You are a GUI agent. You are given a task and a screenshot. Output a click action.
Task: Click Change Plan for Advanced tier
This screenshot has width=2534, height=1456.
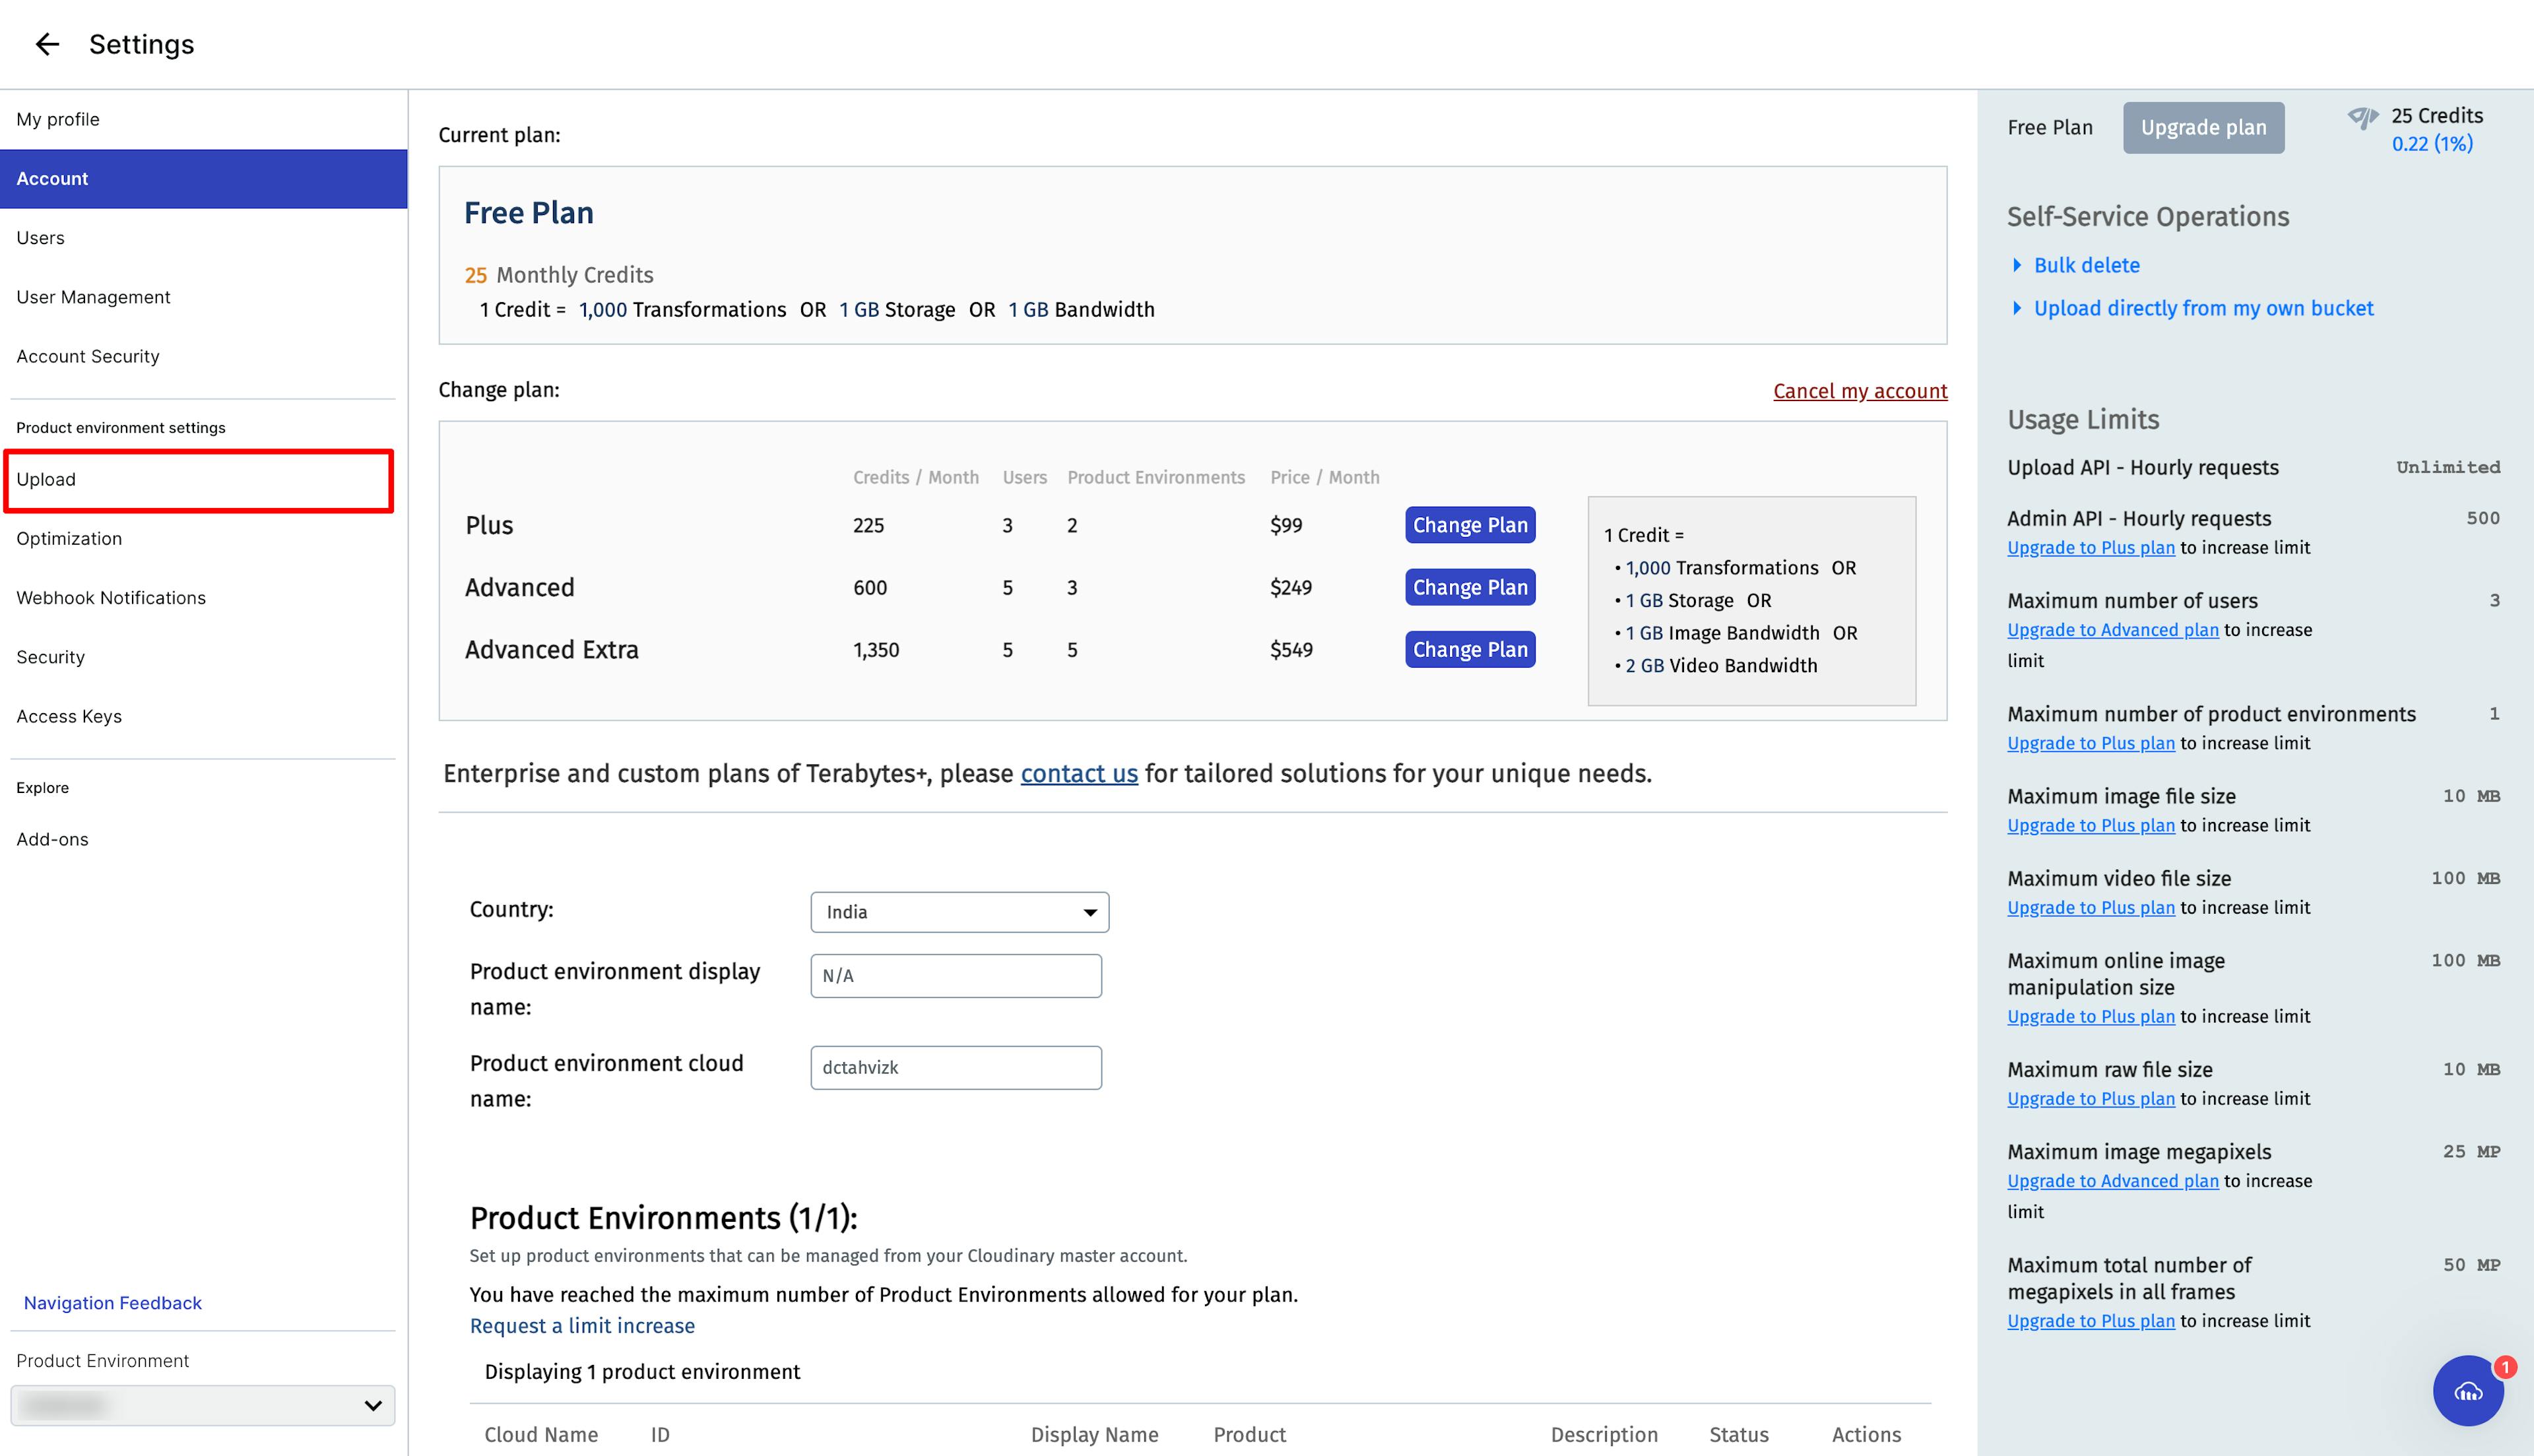pos(1469,586)
